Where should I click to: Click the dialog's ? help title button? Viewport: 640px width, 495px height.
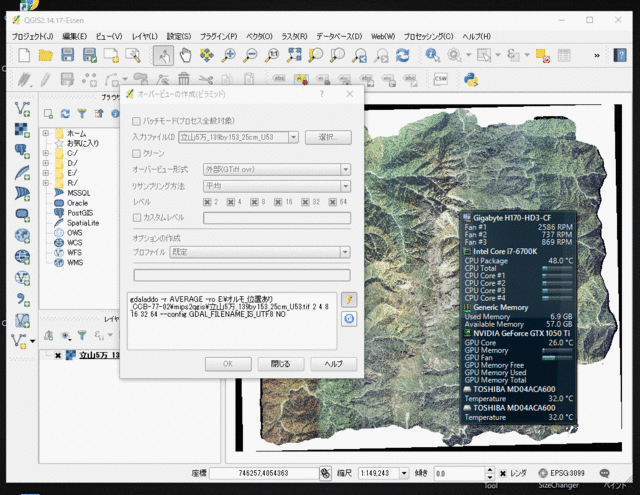(x=322, y=94)
